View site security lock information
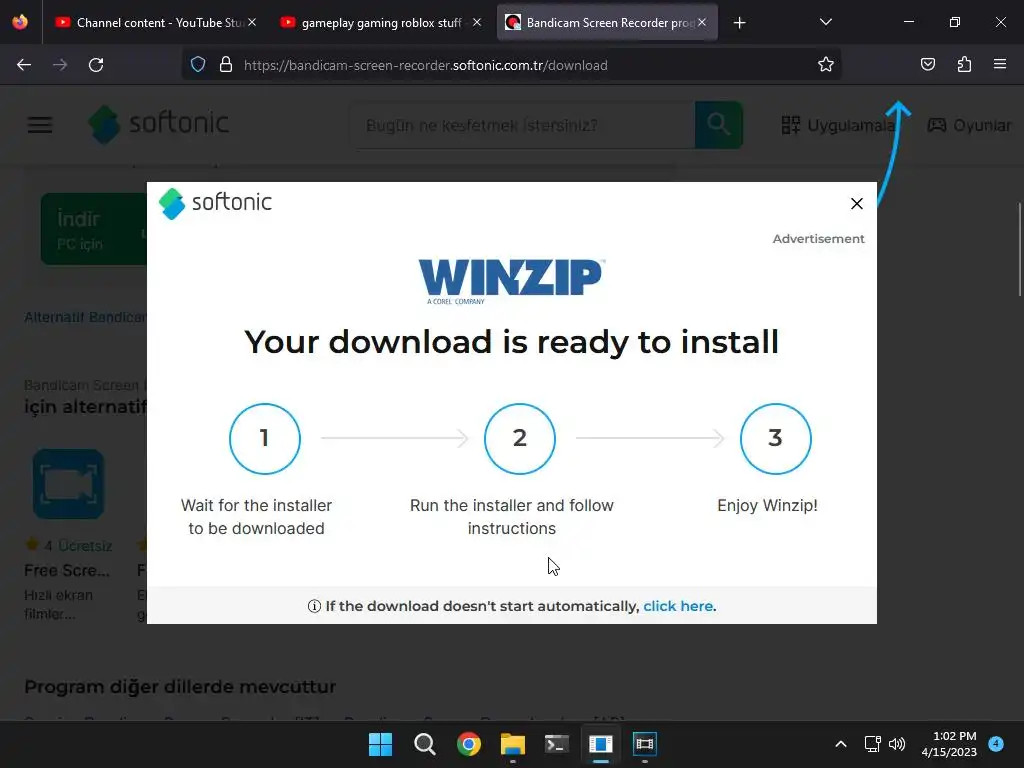Screen dimensions: 1024x768 (x=226, y=65)
